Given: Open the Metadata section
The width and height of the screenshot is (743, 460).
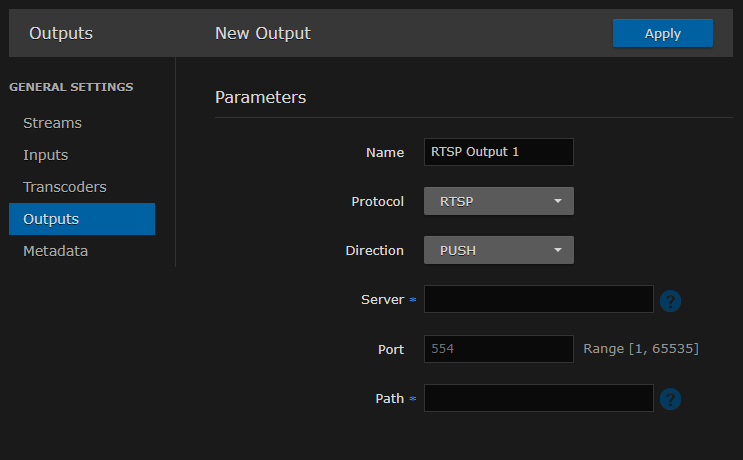Looking at the screenshot, I should [55, 251].
